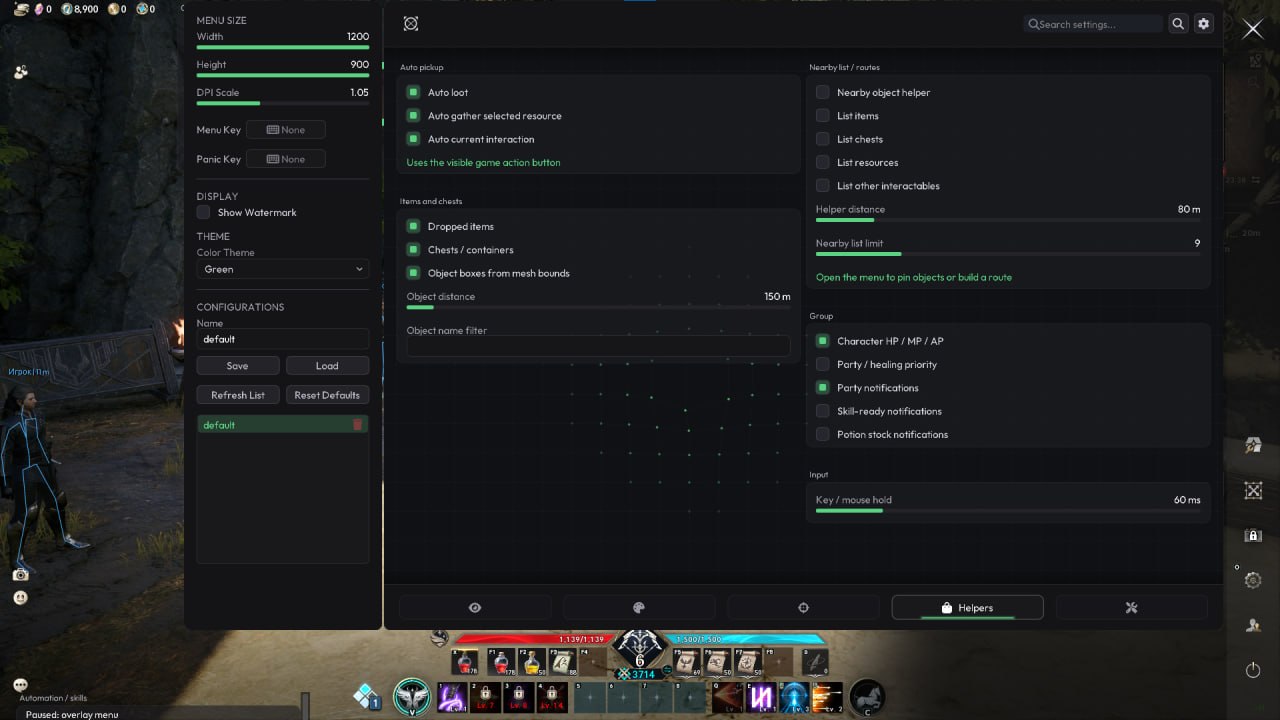The width and height of the screenshot is (1280, 720).
Task: Open the game settings gear on right edge
Action: [x=1253, y=580]
